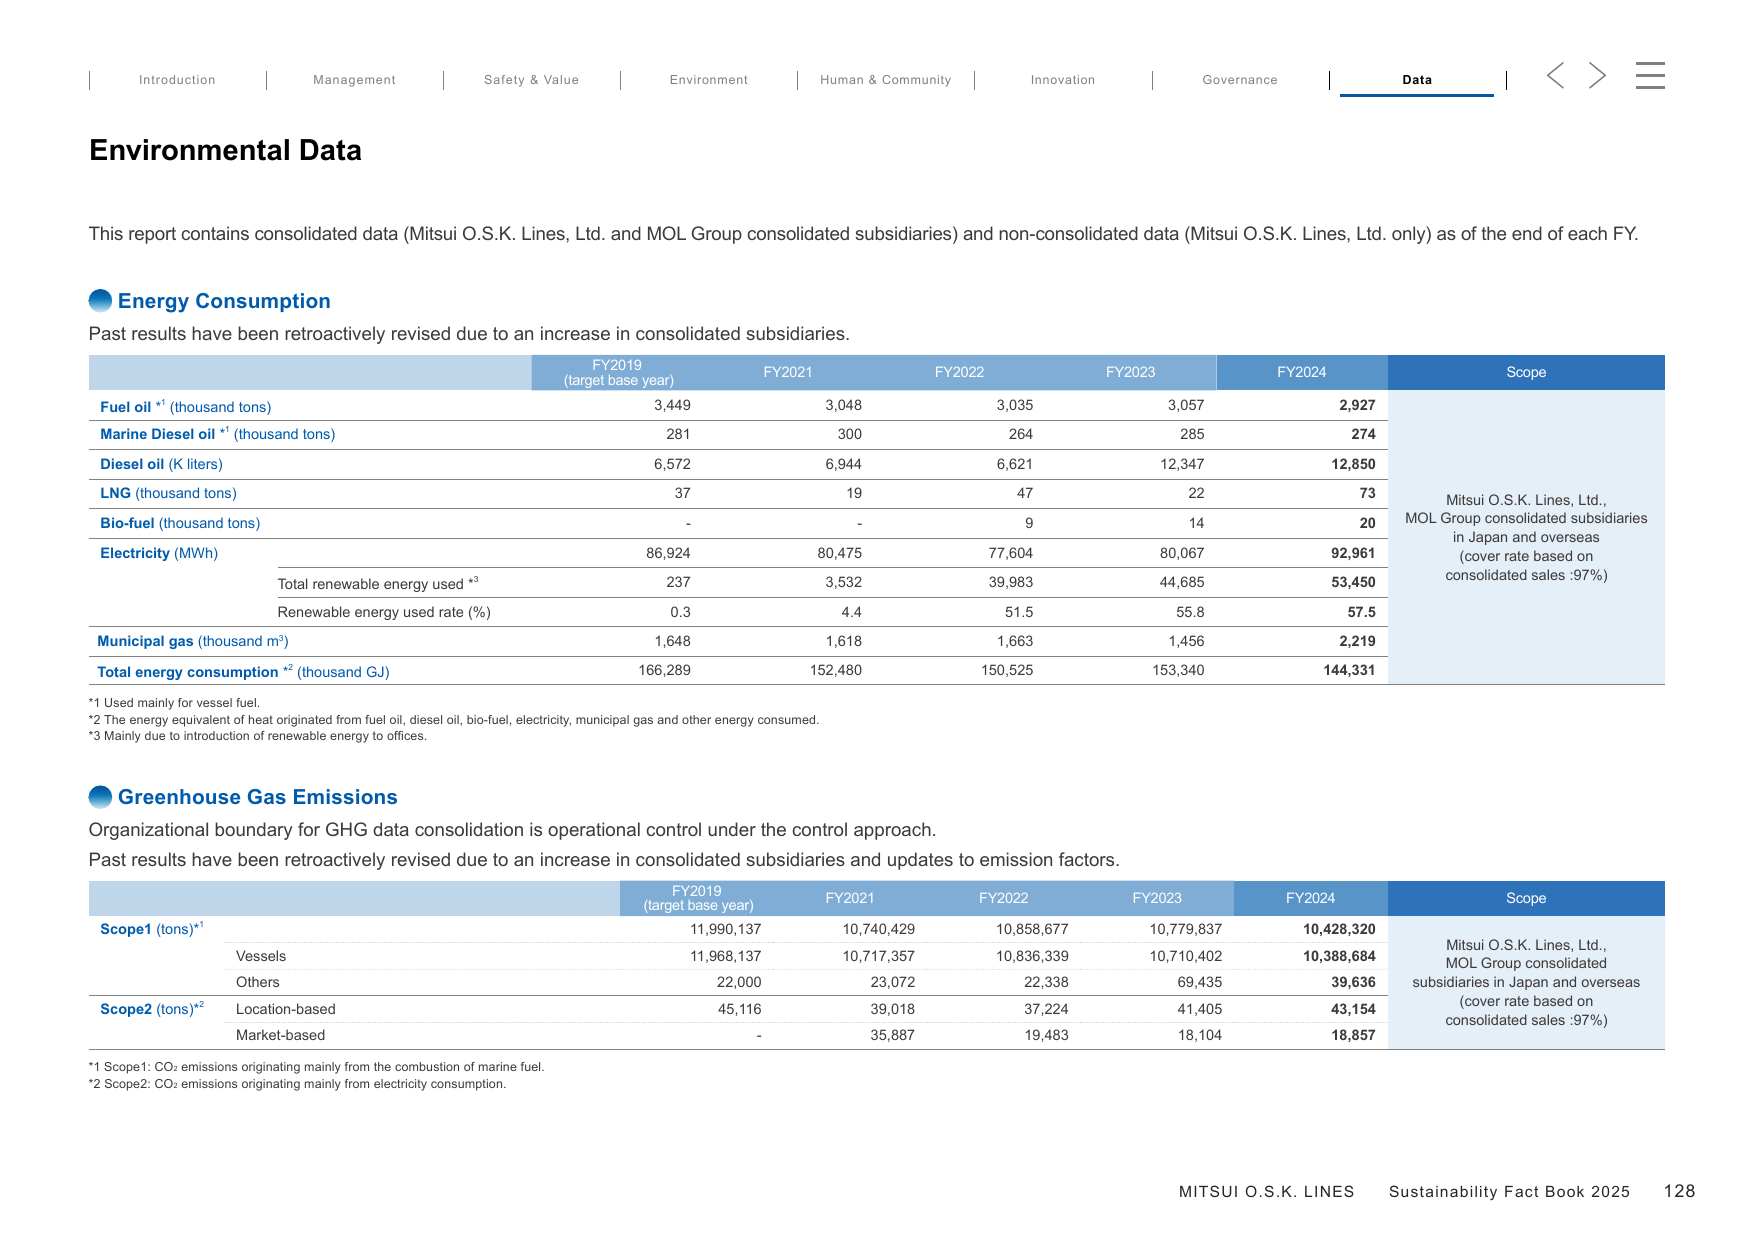Open the Human & Community tab
This screenshot has width=1754, height=1241.
[886, 80]
